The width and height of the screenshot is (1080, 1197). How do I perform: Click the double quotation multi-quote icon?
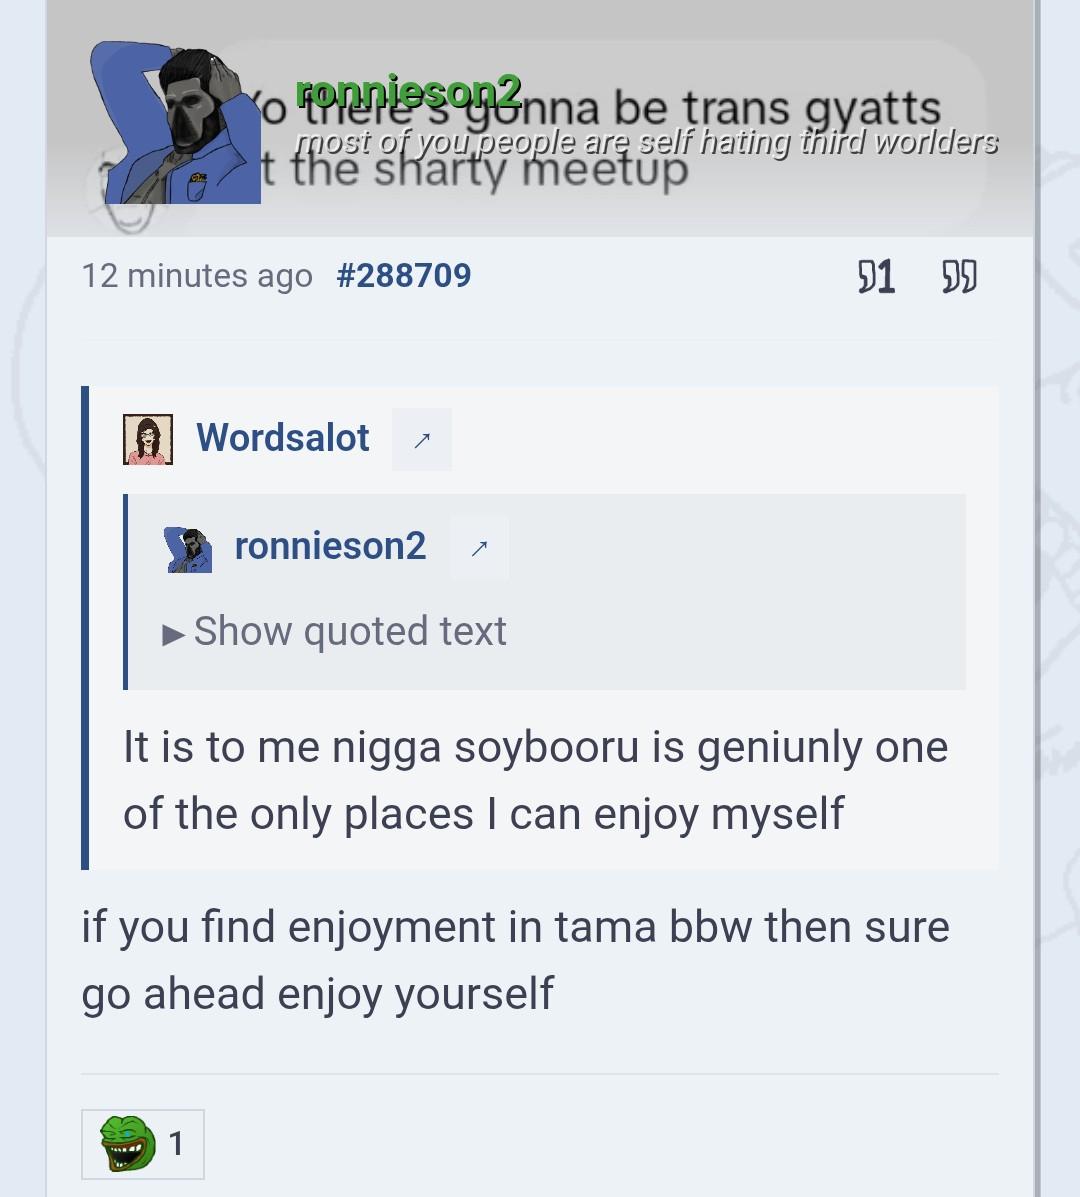[959, 276]
